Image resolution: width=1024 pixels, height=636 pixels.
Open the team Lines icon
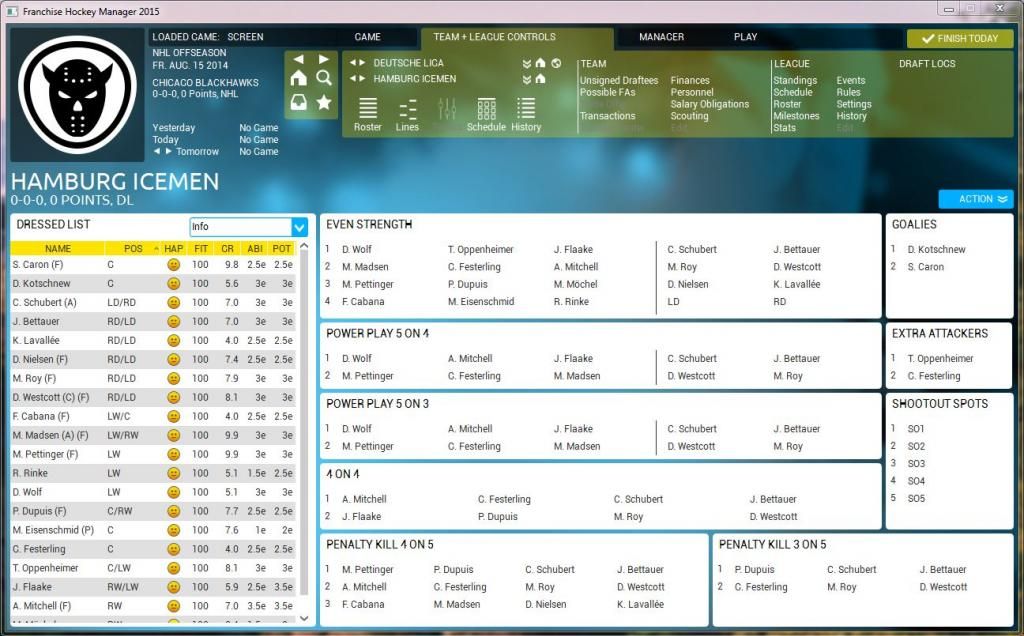click(x=407, y=115)
